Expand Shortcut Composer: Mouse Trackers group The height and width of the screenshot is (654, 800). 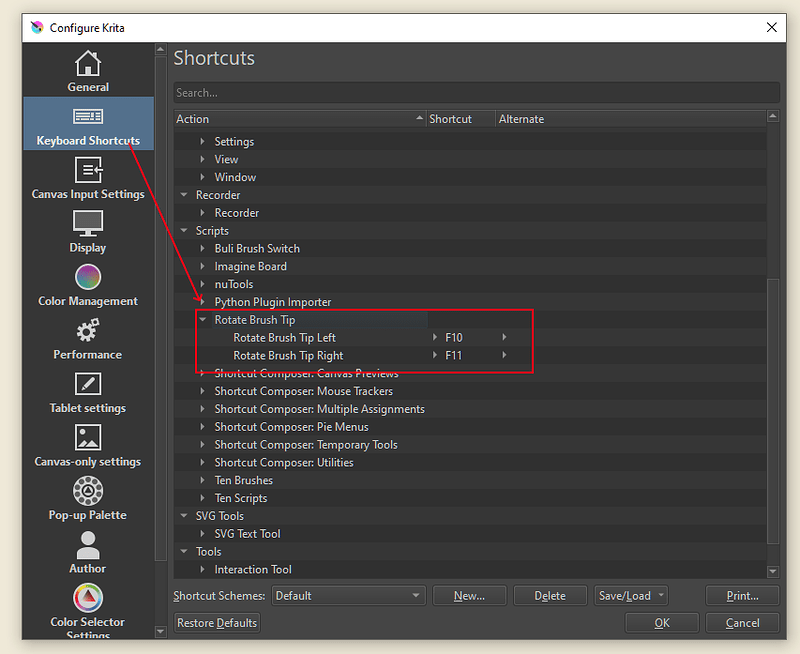click(x=203, y=391)
